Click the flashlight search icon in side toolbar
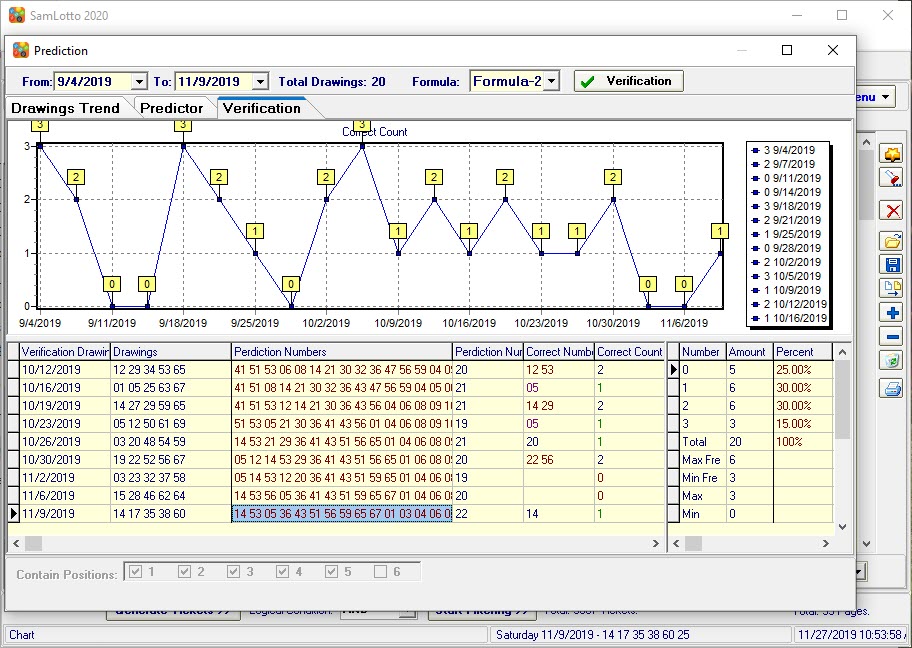This screenshot has width=912, height=648. tap(892, 177)
